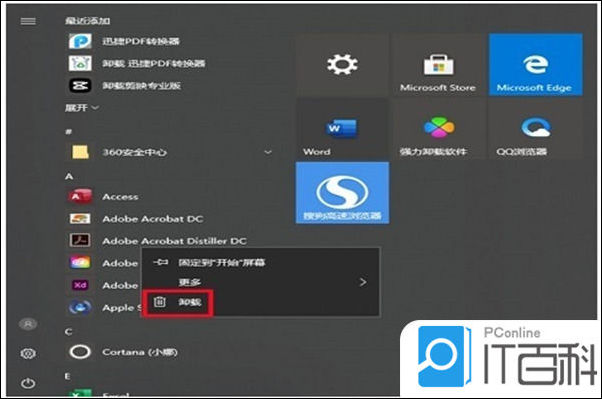Click the # letter group header

(68, 132)
